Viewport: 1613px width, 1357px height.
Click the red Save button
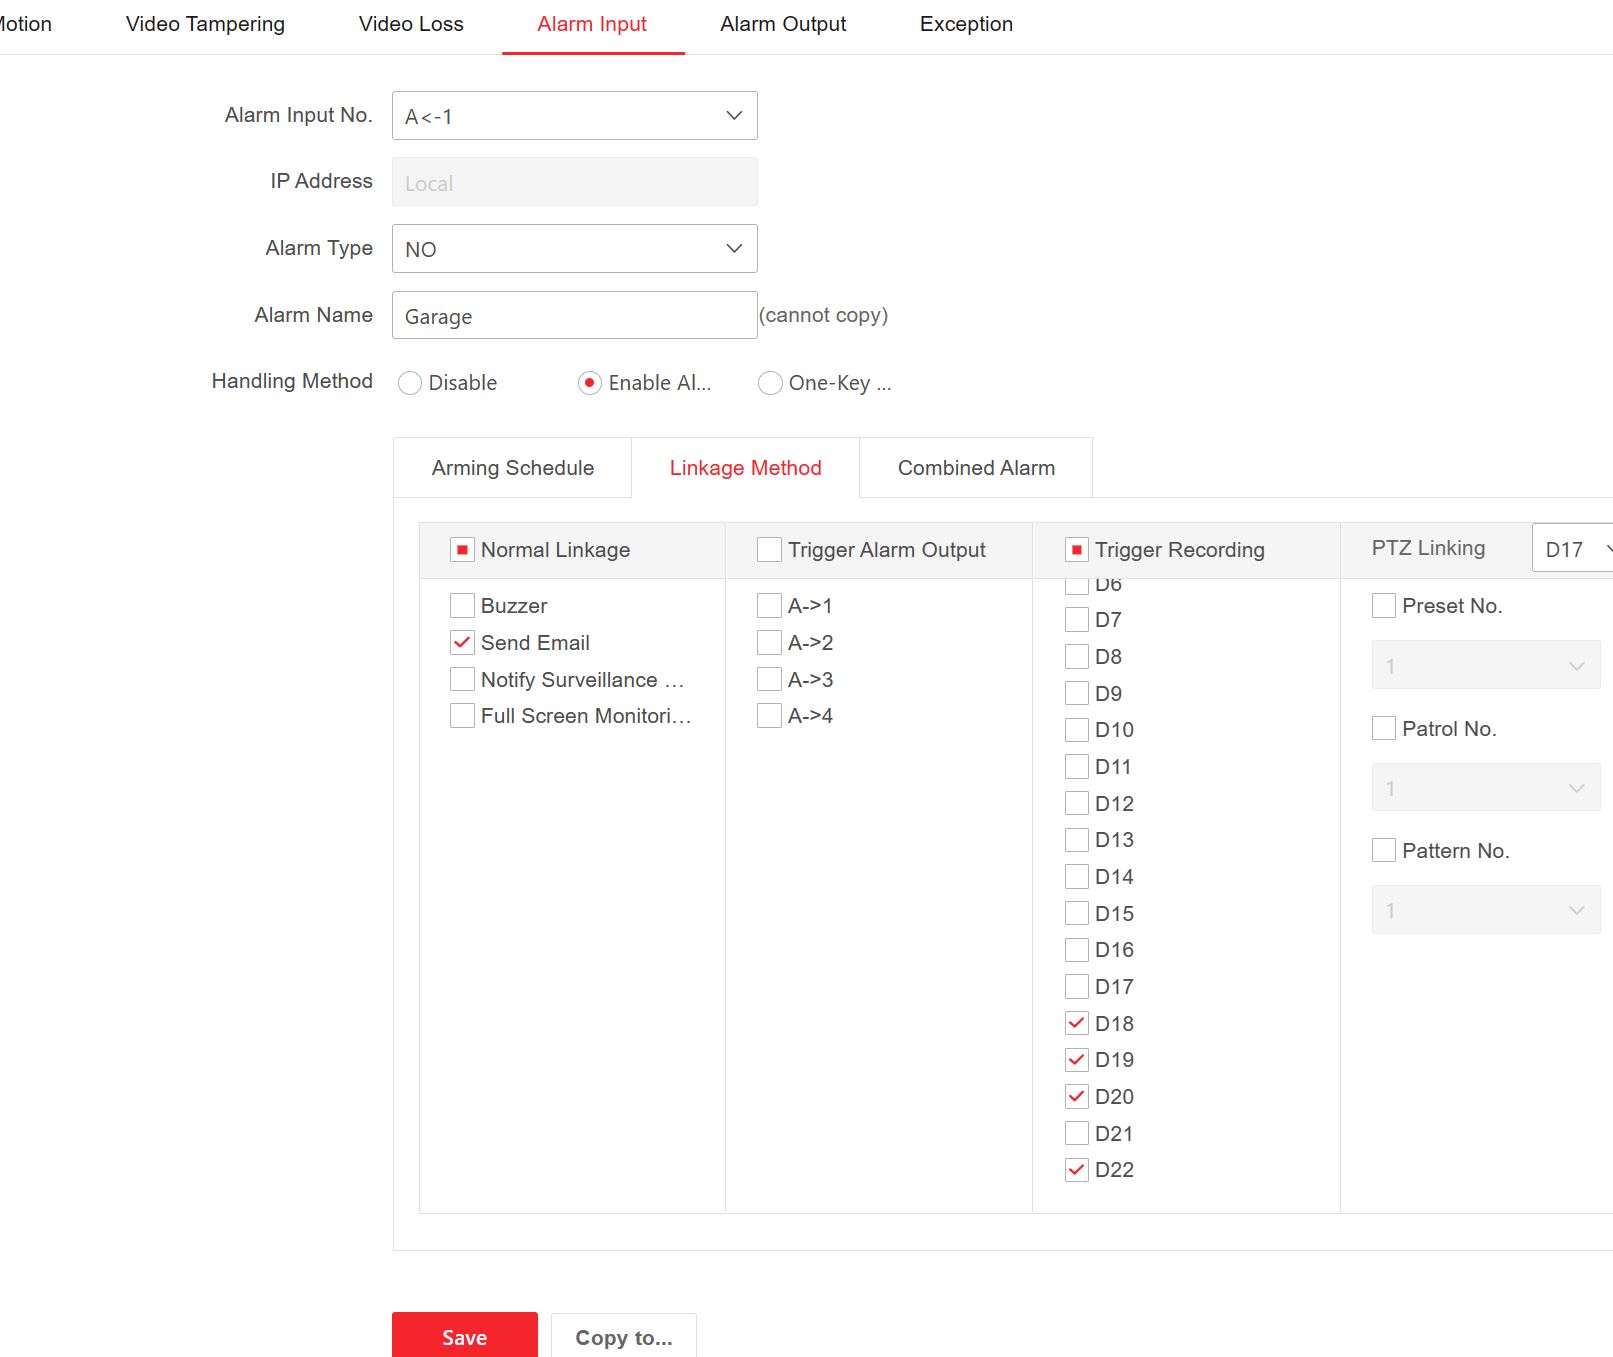[464, 1337]
